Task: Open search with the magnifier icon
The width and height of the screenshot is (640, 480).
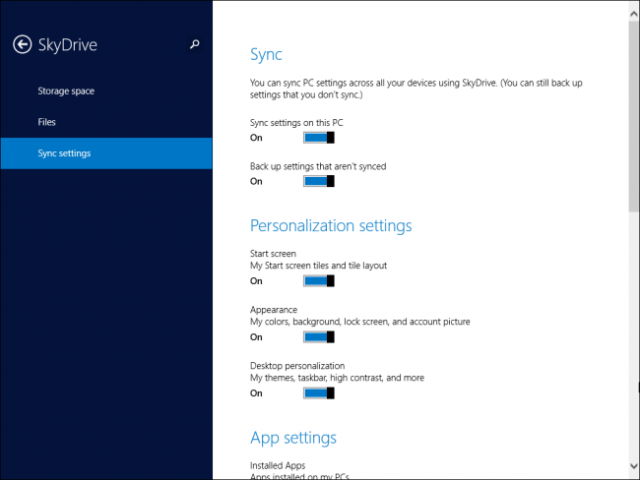Action: pyautogui.click(x=194, y=44)
